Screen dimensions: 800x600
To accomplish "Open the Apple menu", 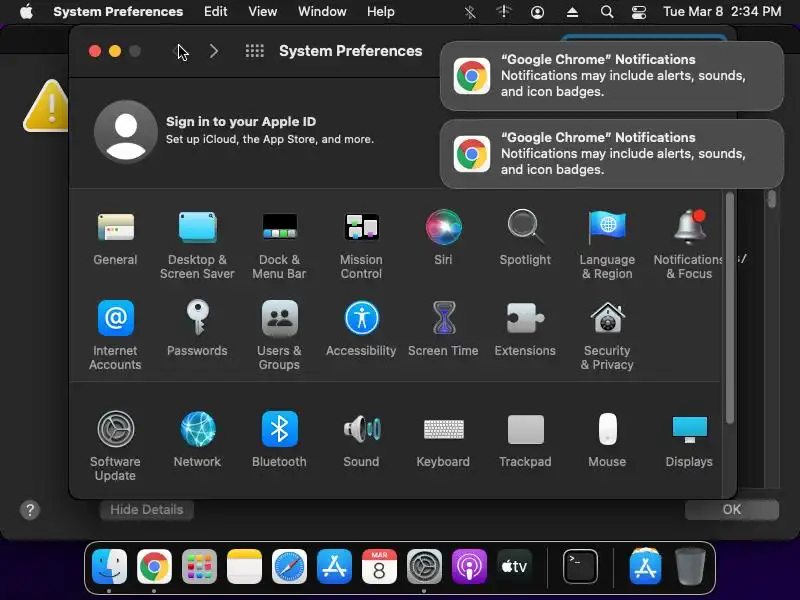I will pyautogui.click(x=27, y=11).
